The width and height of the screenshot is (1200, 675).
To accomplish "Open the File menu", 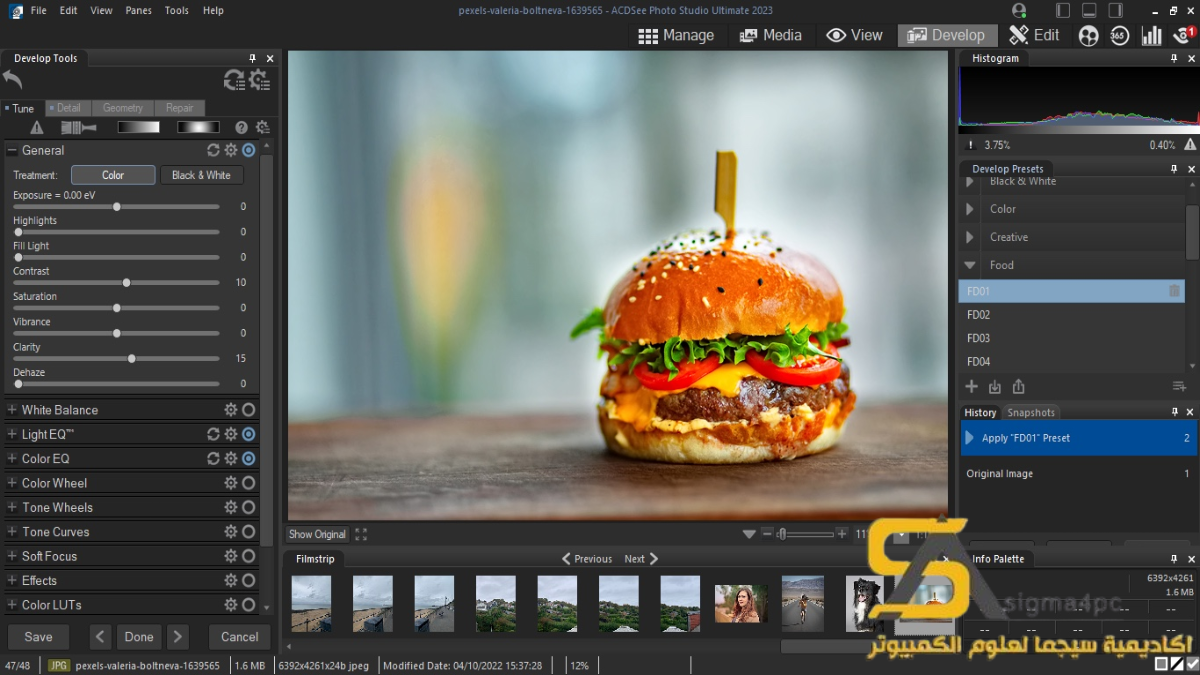I will [38, 10].
